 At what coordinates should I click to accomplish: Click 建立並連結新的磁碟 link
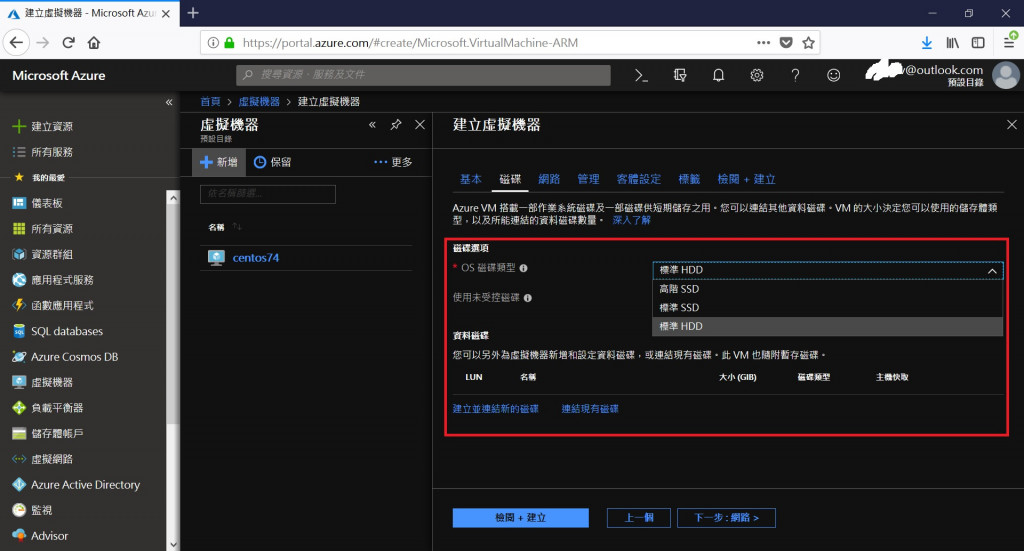click(496, 409)
